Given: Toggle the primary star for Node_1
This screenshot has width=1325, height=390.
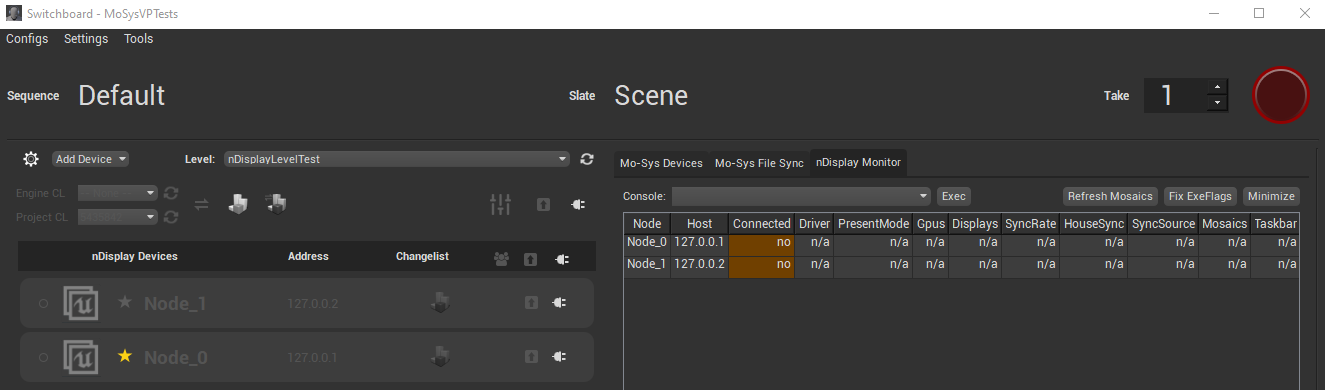Looking at the screenshot, I should [125, 302].
